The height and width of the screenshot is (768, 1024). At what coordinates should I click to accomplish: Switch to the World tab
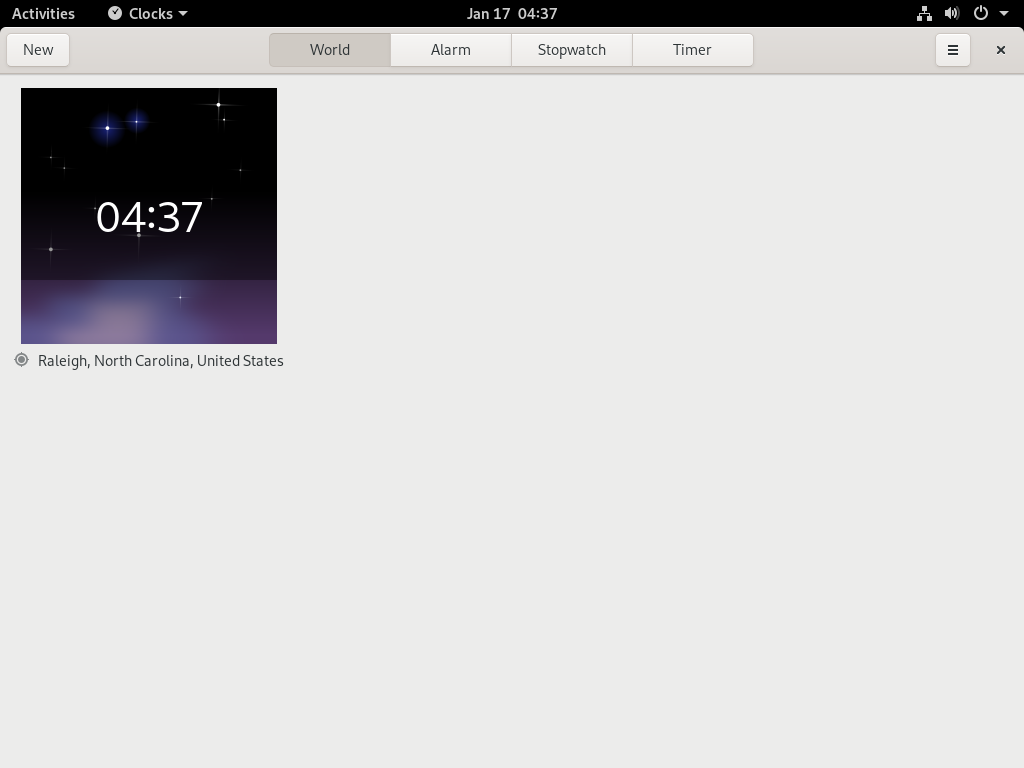(x=330, y=50)
